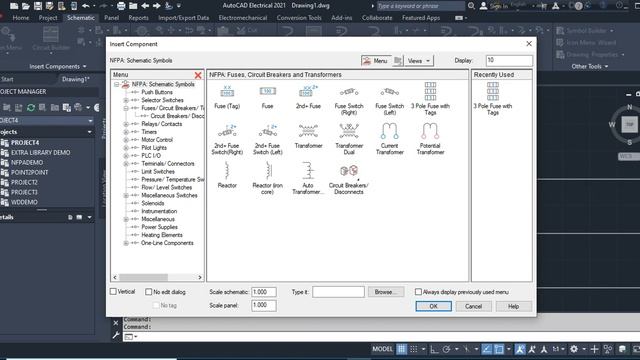Open the Insert Components panel dropdown

tap(58, 67)
